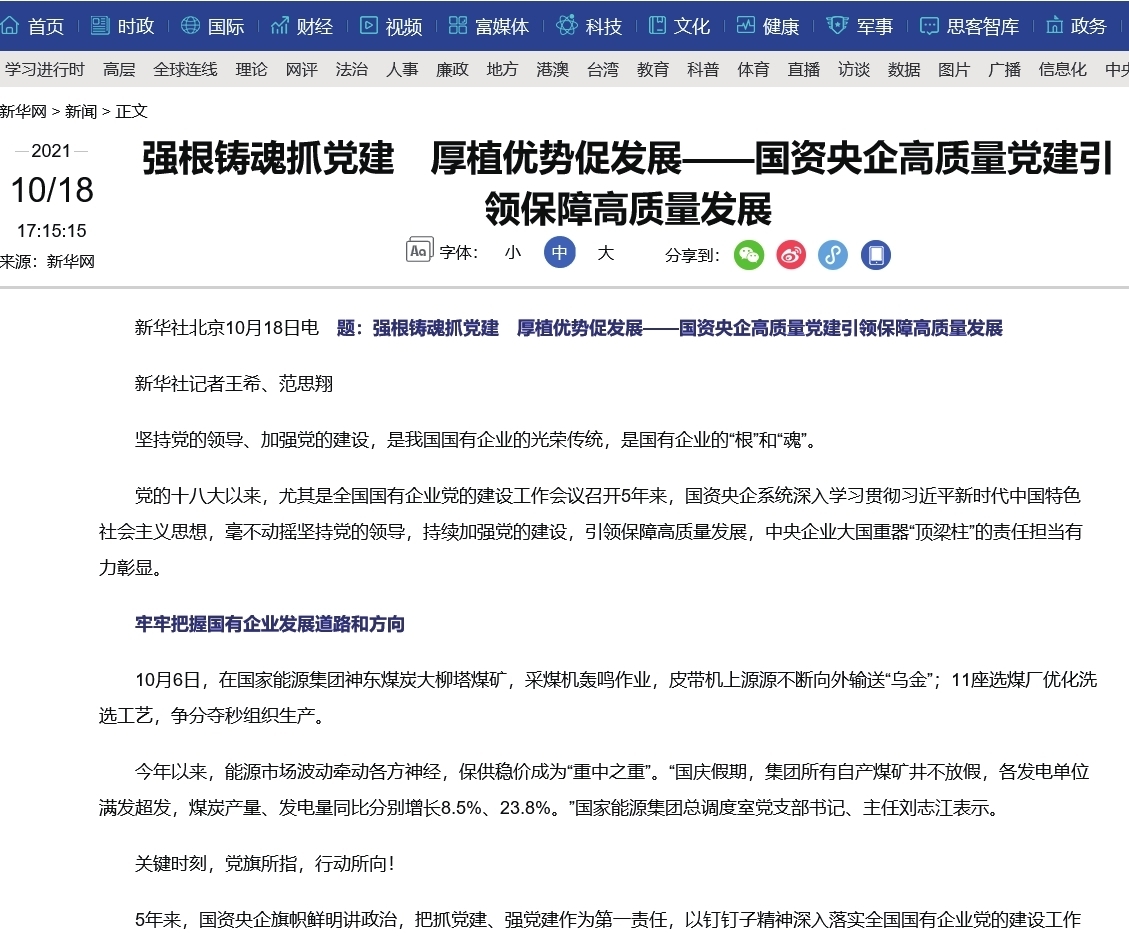
Task: Click the 政务 nav label
Action: pyautogui.click(x=1088, y=27)
